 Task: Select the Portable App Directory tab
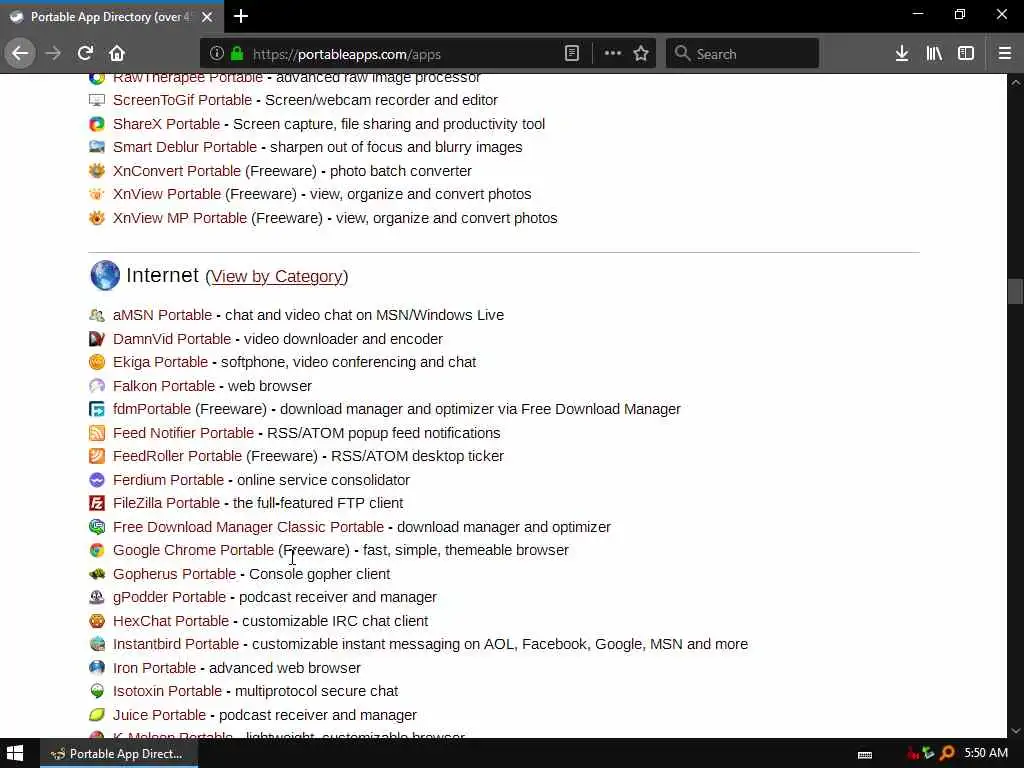click(112, 17)
